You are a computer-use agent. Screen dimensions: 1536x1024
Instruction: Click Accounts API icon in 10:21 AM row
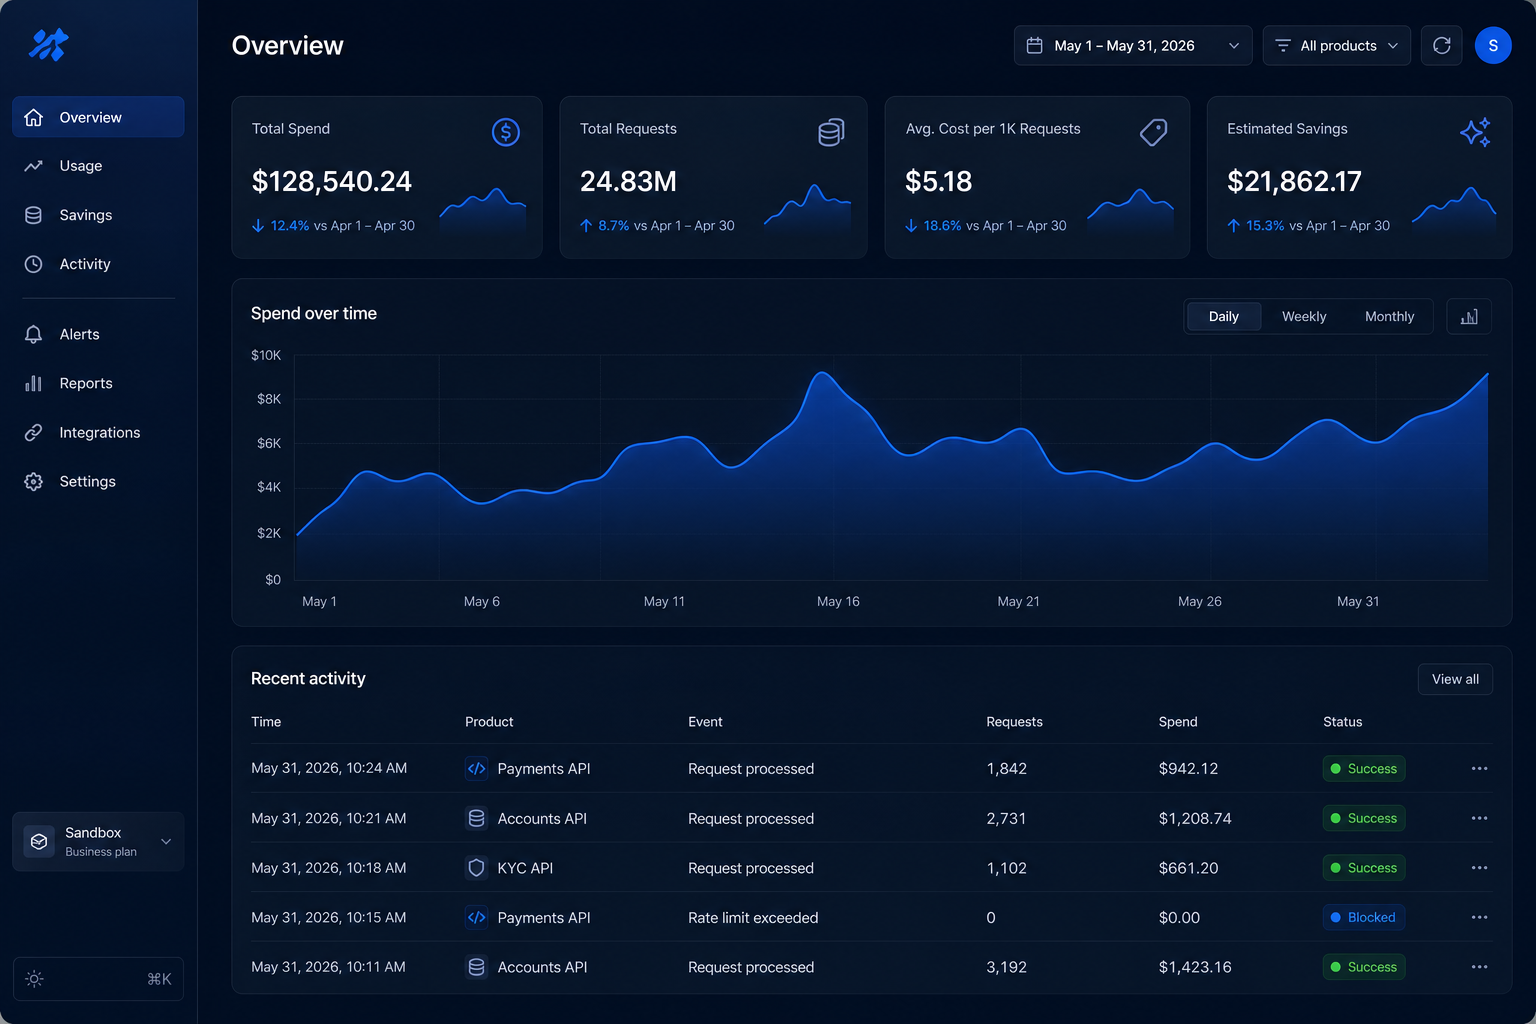pyautogui.click(x=477, y=818)
